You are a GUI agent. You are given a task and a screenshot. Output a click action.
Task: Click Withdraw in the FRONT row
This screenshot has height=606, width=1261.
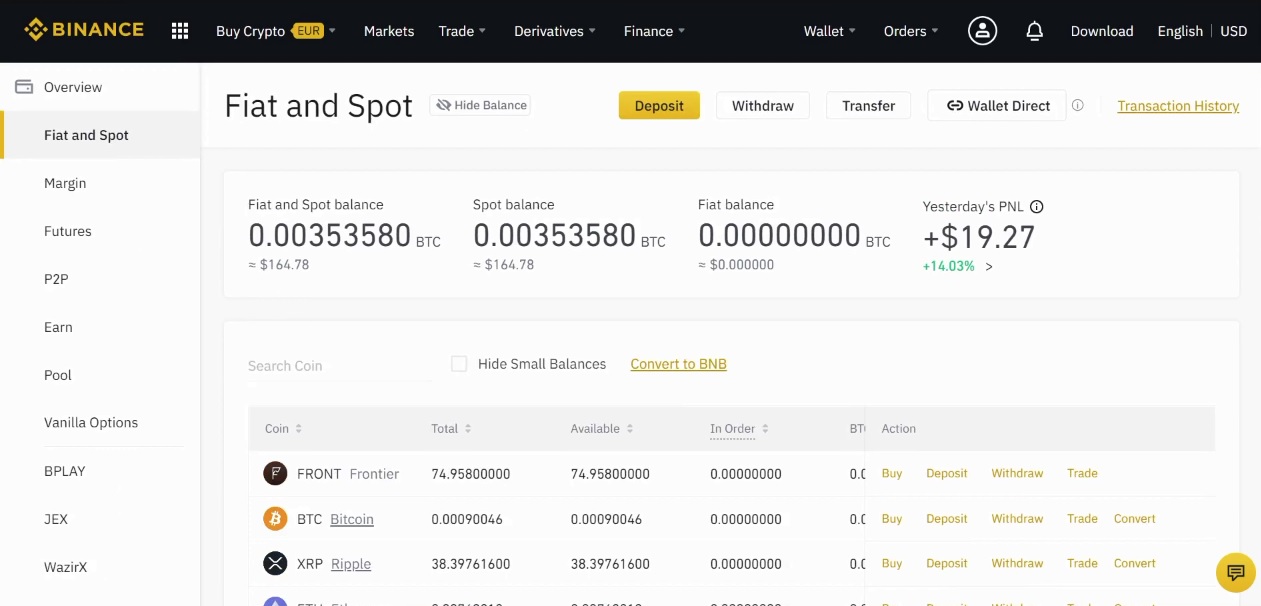(1017, 473)
